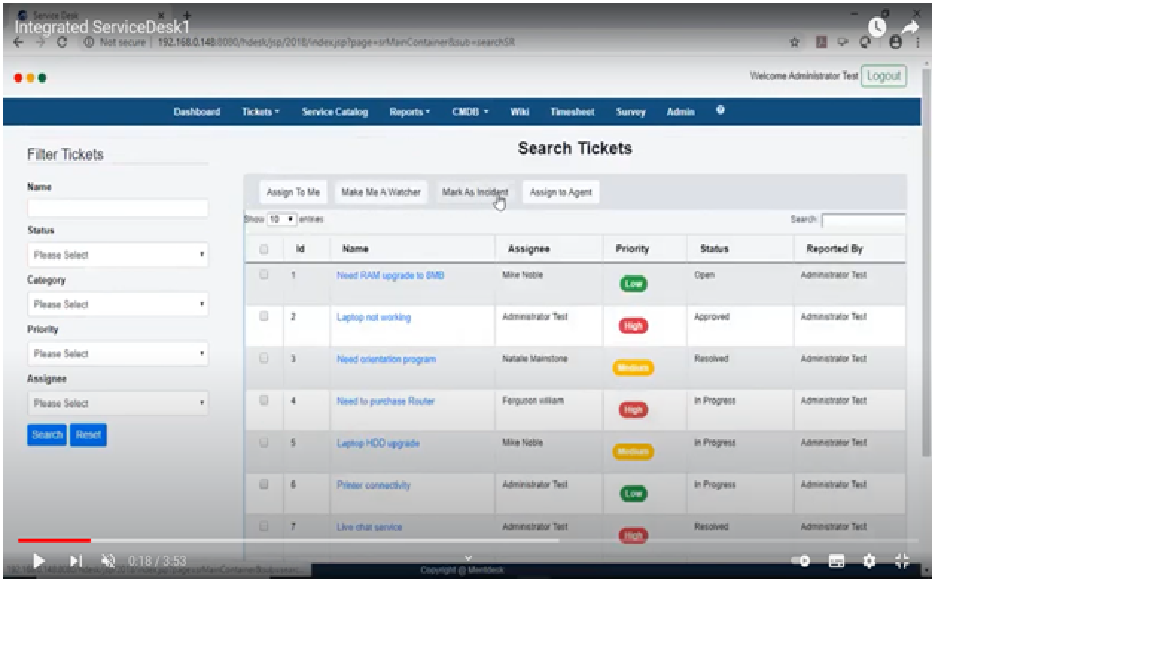This screenshot has height=648, width=1152.
Task: Open a new browser tab
Action: (x=187, y=15)
